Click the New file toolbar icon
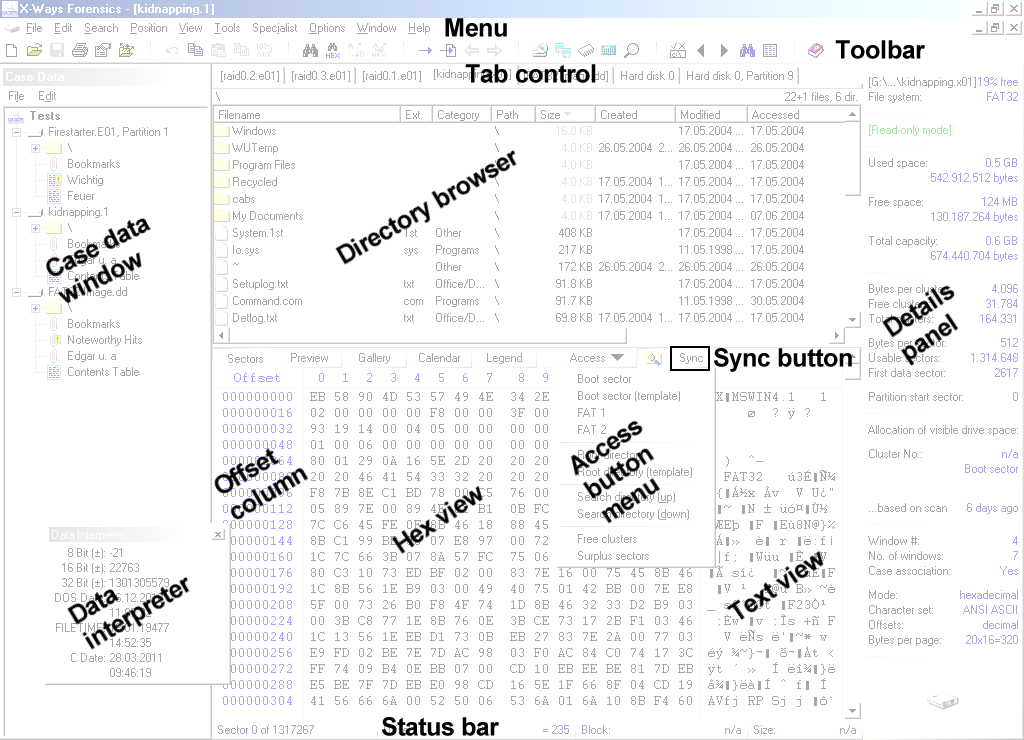Screen dimensions: 1024x740 pyautogui.click(x=12, y=50)
